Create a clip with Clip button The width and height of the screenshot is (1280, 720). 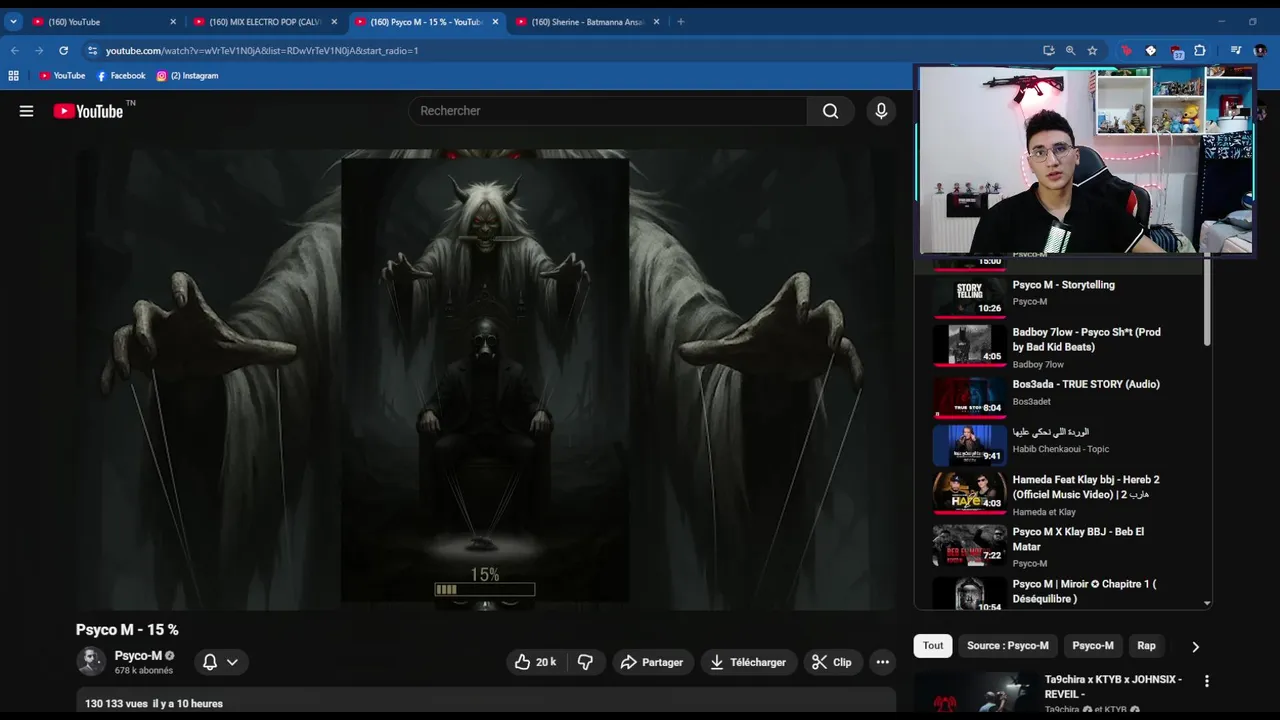click(832, 662)
